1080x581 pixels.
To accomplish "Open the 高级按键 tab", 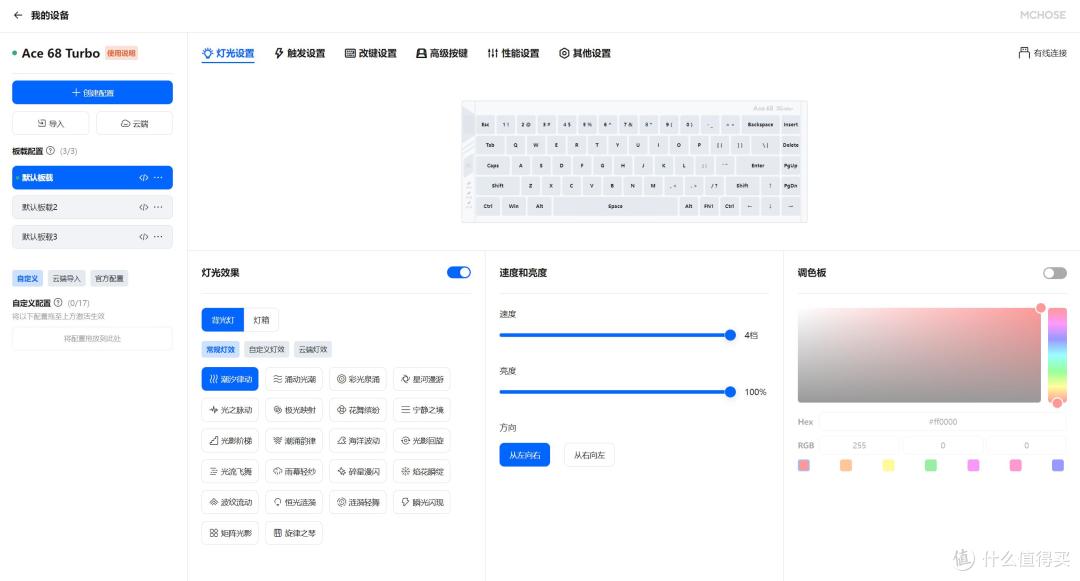I will click(x=442, y=53).
